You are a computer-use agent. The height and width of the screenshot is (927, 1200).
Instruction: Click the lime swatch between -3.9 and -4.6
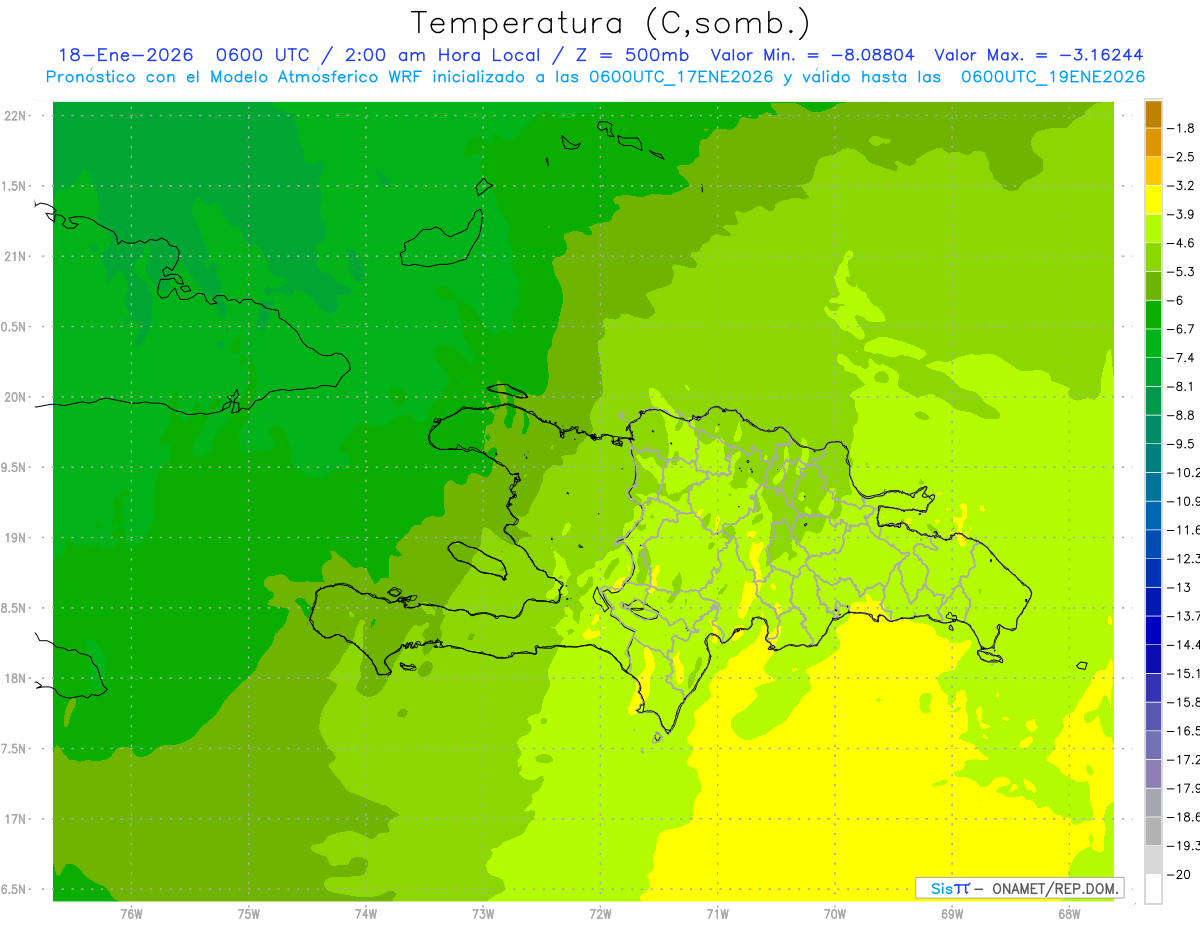pyautogui.click(x=1153, y=228)
